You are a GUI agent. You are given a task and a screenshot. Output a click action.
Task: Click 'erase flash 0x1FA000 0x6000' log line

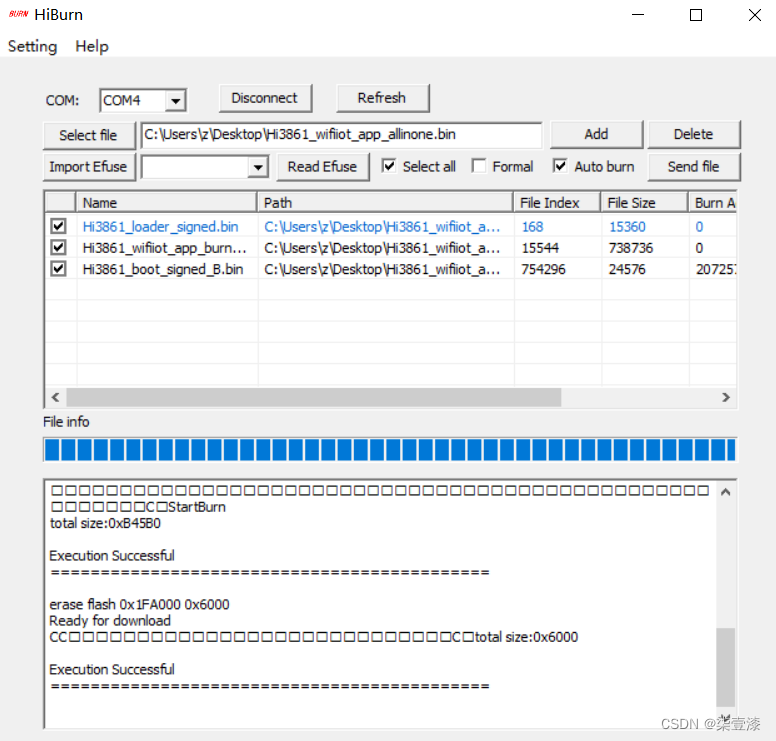139,604
